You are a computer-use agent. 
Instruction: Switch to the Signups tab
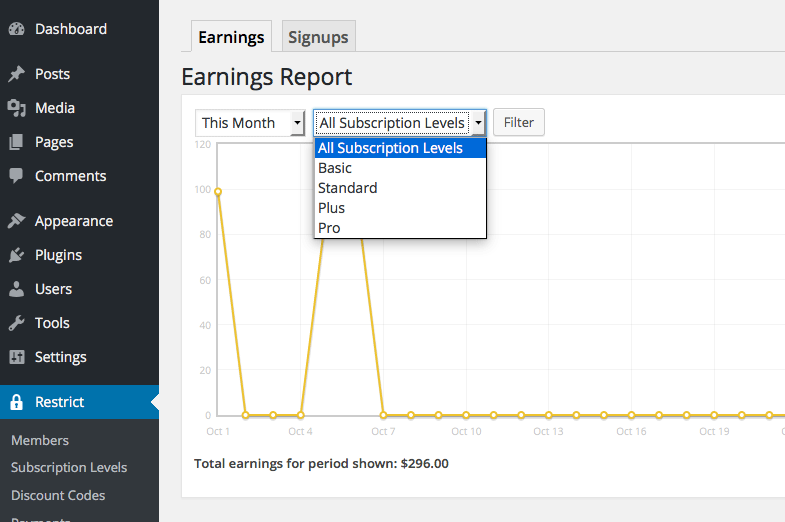[318, 37]
